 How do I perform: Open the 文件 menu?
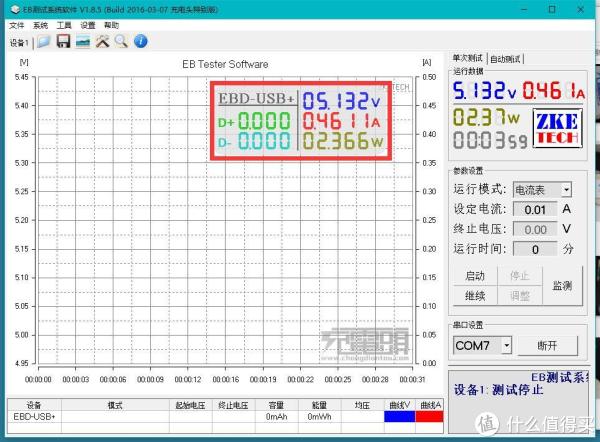pos(16,25)
